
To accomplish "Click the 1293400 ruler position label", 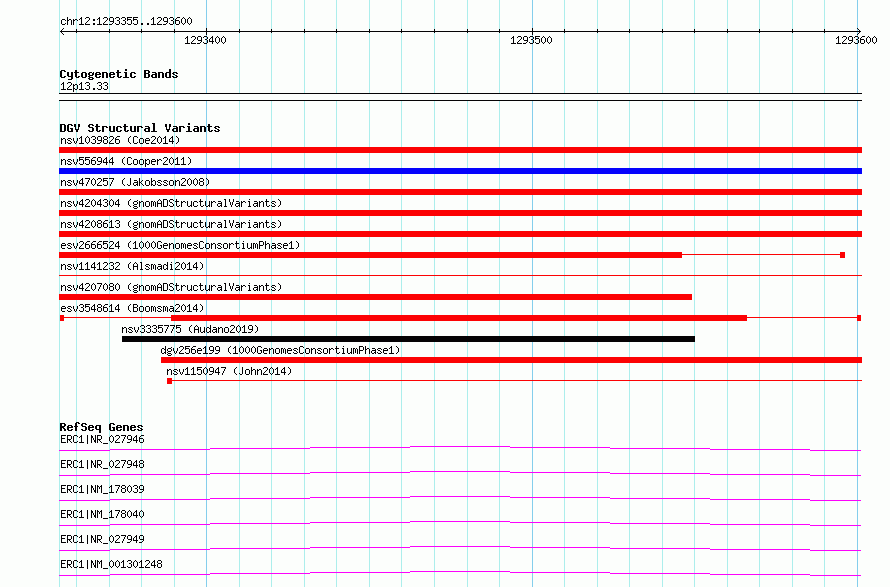I will (205, 40).
